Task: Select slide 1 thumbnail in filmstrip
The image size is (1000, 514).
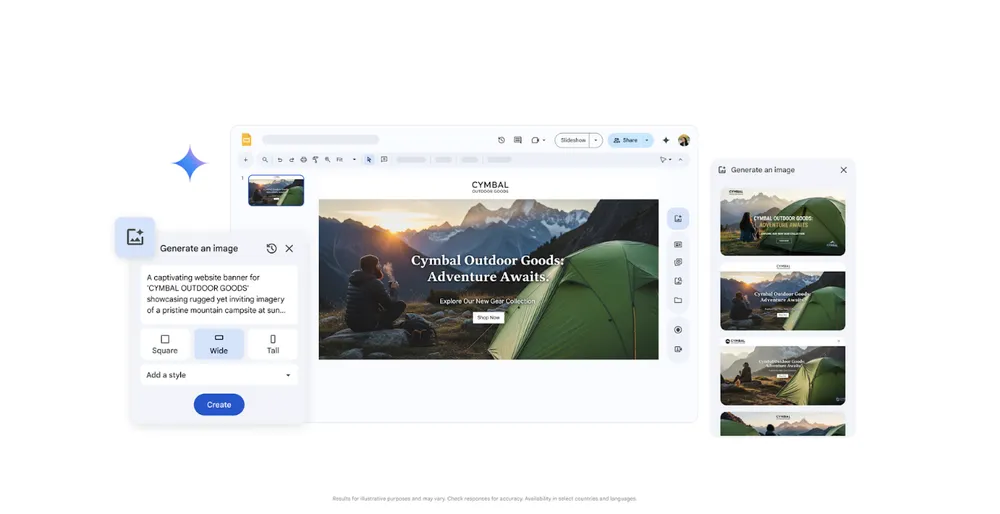Action: (x=276, y=190)
